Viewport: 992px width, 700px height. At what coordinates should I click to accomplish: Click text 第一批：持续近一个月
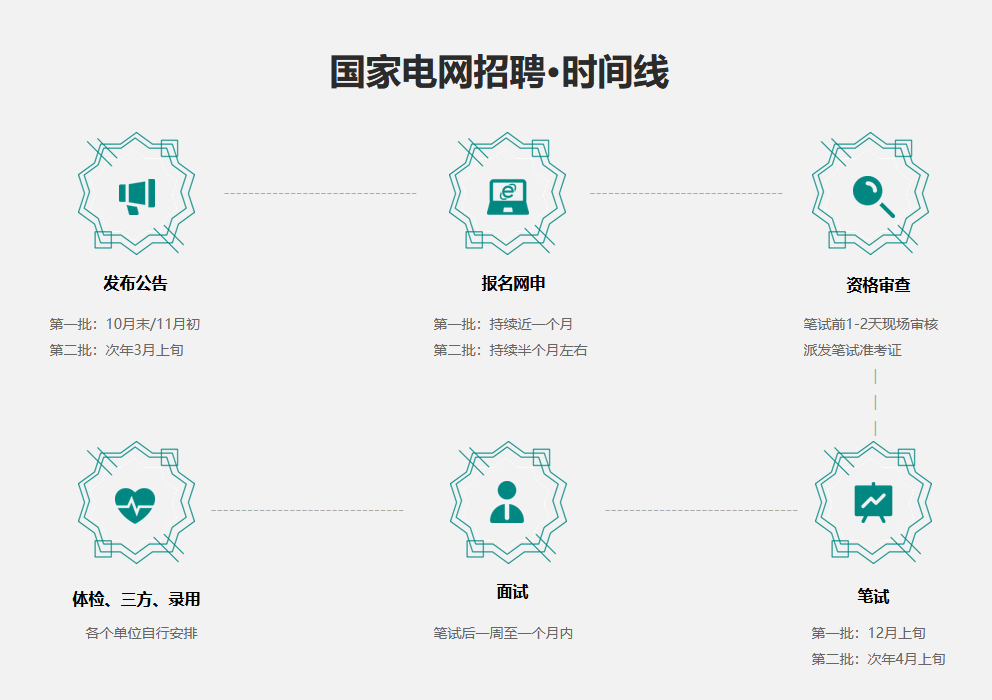[x=503, y=324]
